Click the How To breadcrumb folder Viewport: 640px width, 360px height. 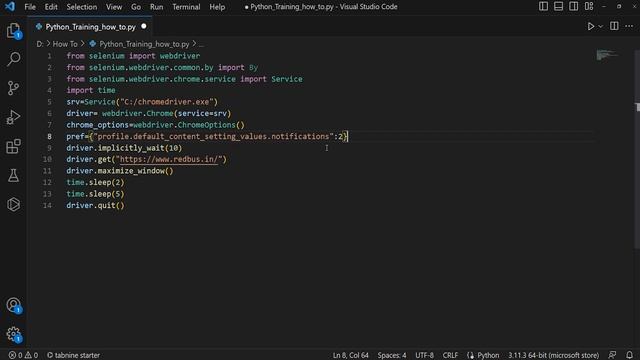(x=65, y=44)
